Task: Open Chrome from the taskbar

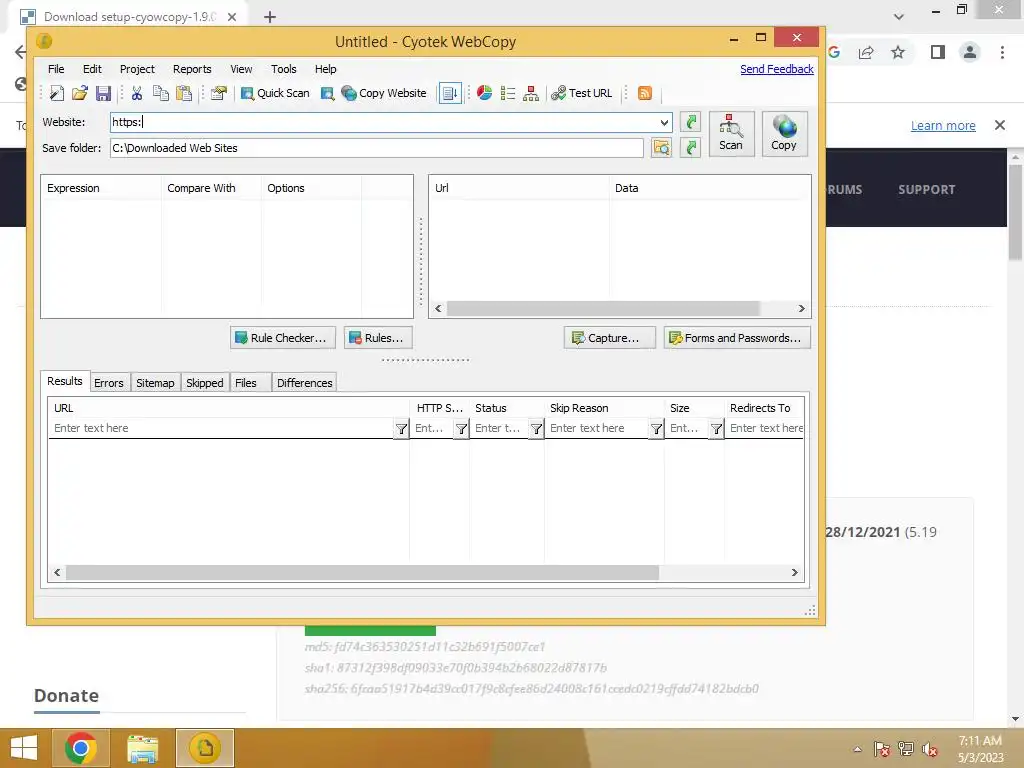Action: coord(81,748)
